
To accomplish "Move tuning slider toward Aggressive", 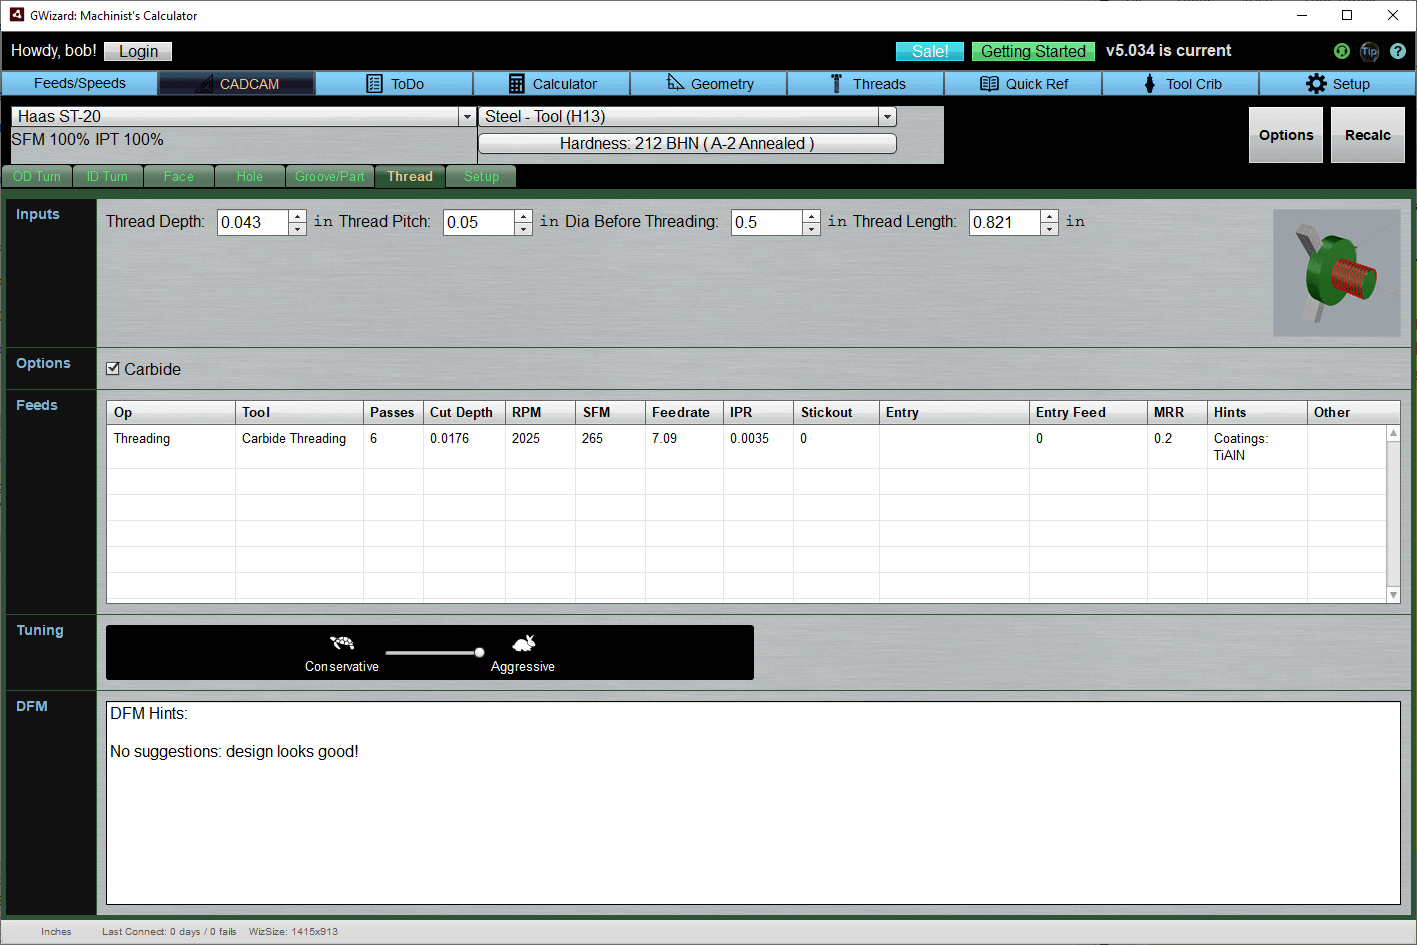I will point(479,652).
